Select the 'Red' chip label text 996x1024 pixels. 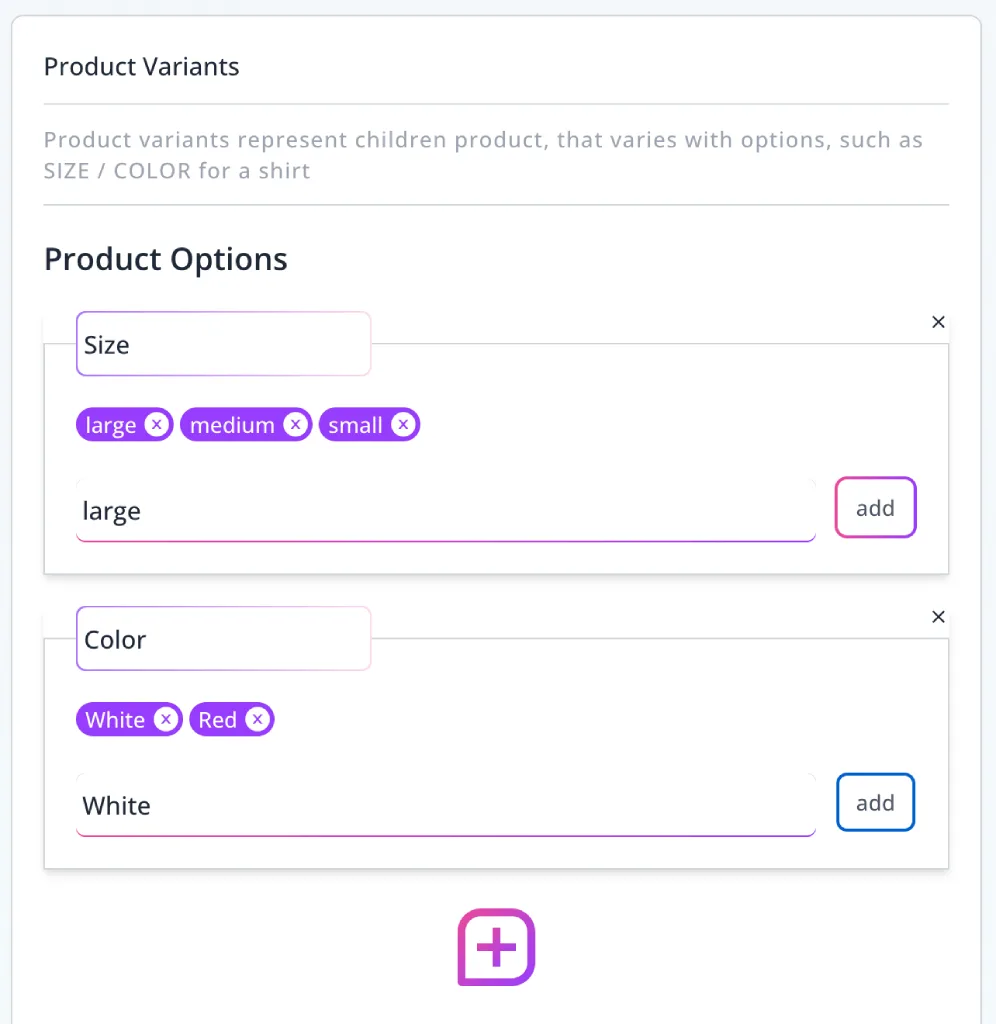(x=217, y=720)
